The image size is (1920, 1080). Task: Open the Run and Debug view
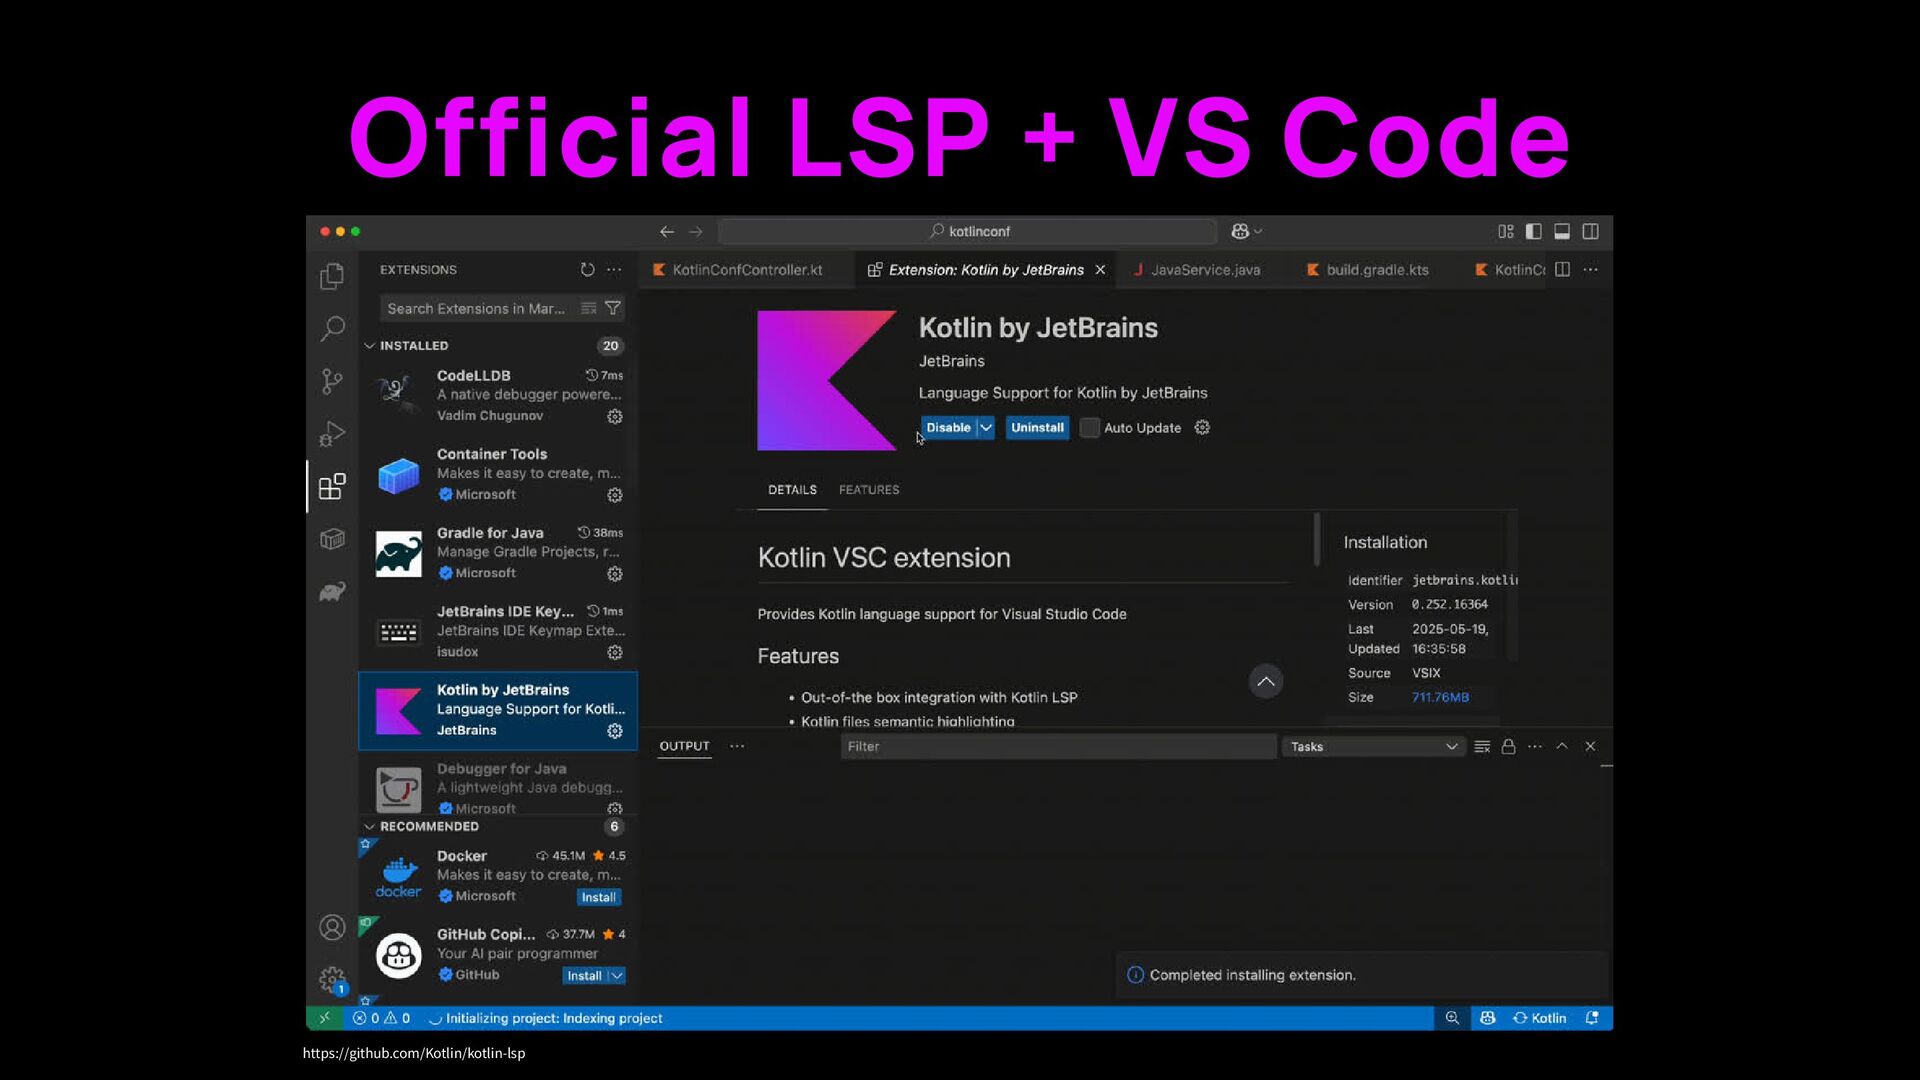332,434
